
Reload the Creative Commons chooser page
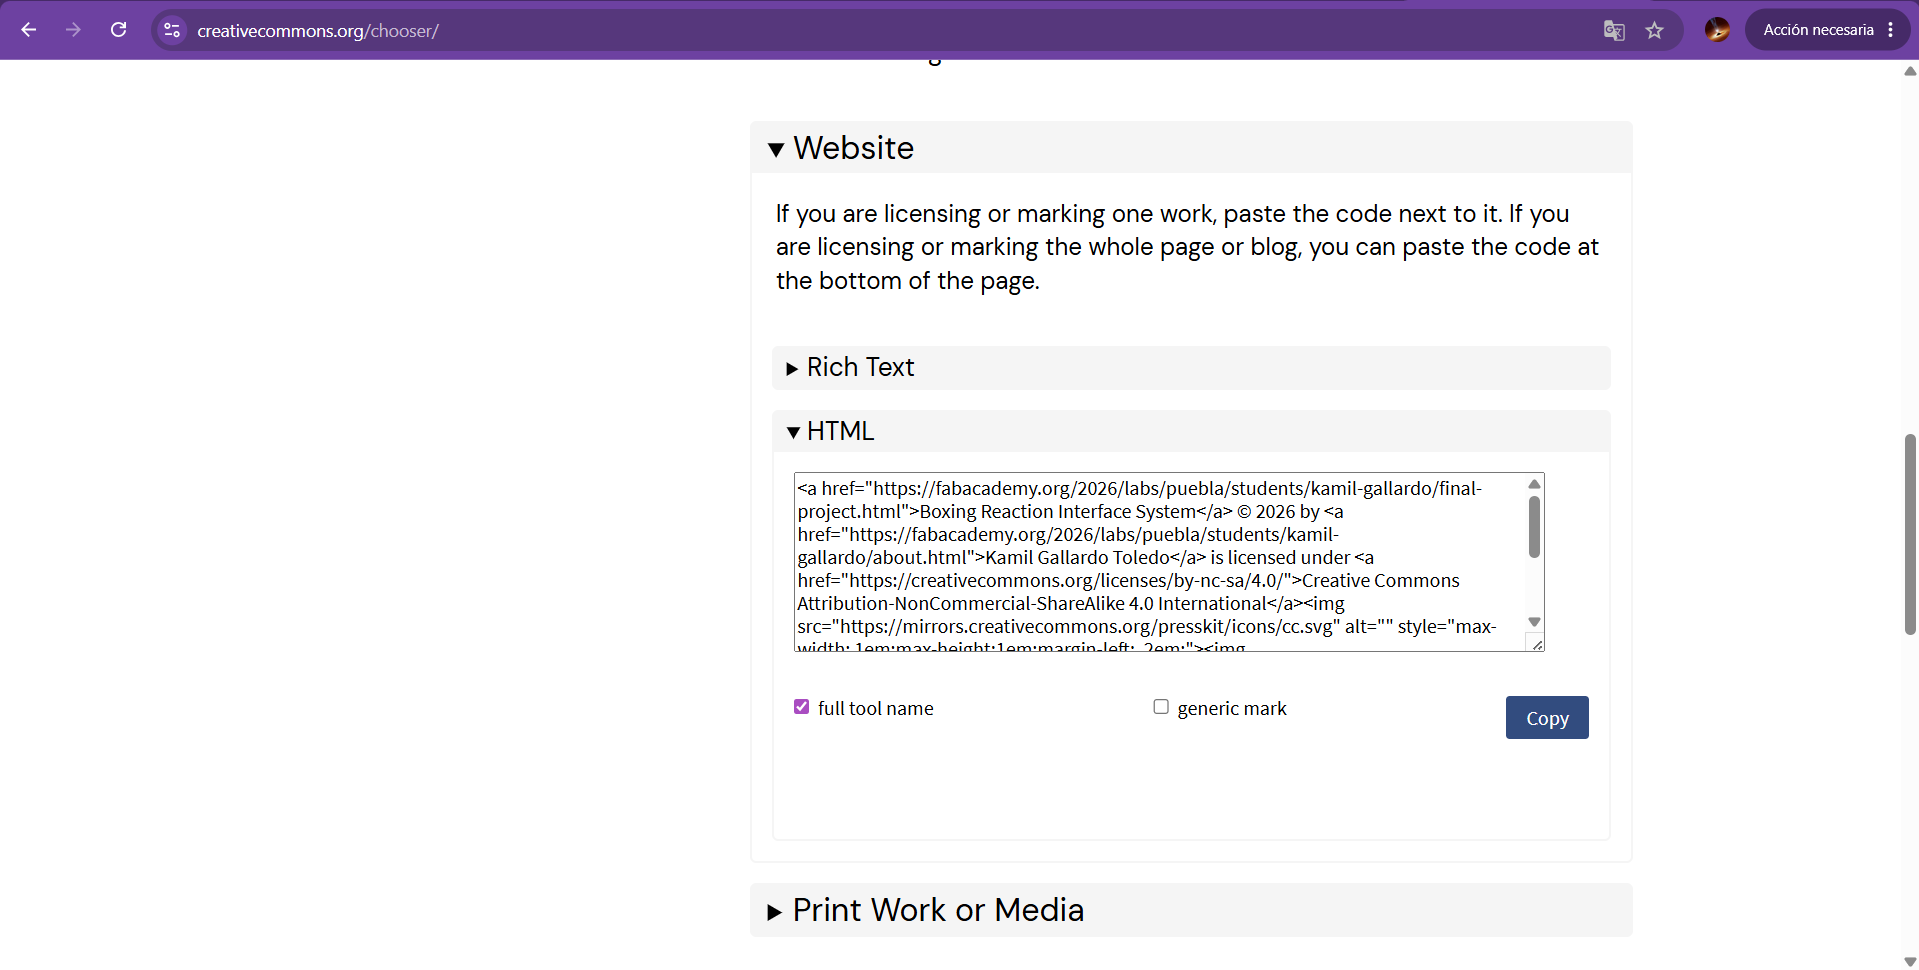tap(118, 30)
